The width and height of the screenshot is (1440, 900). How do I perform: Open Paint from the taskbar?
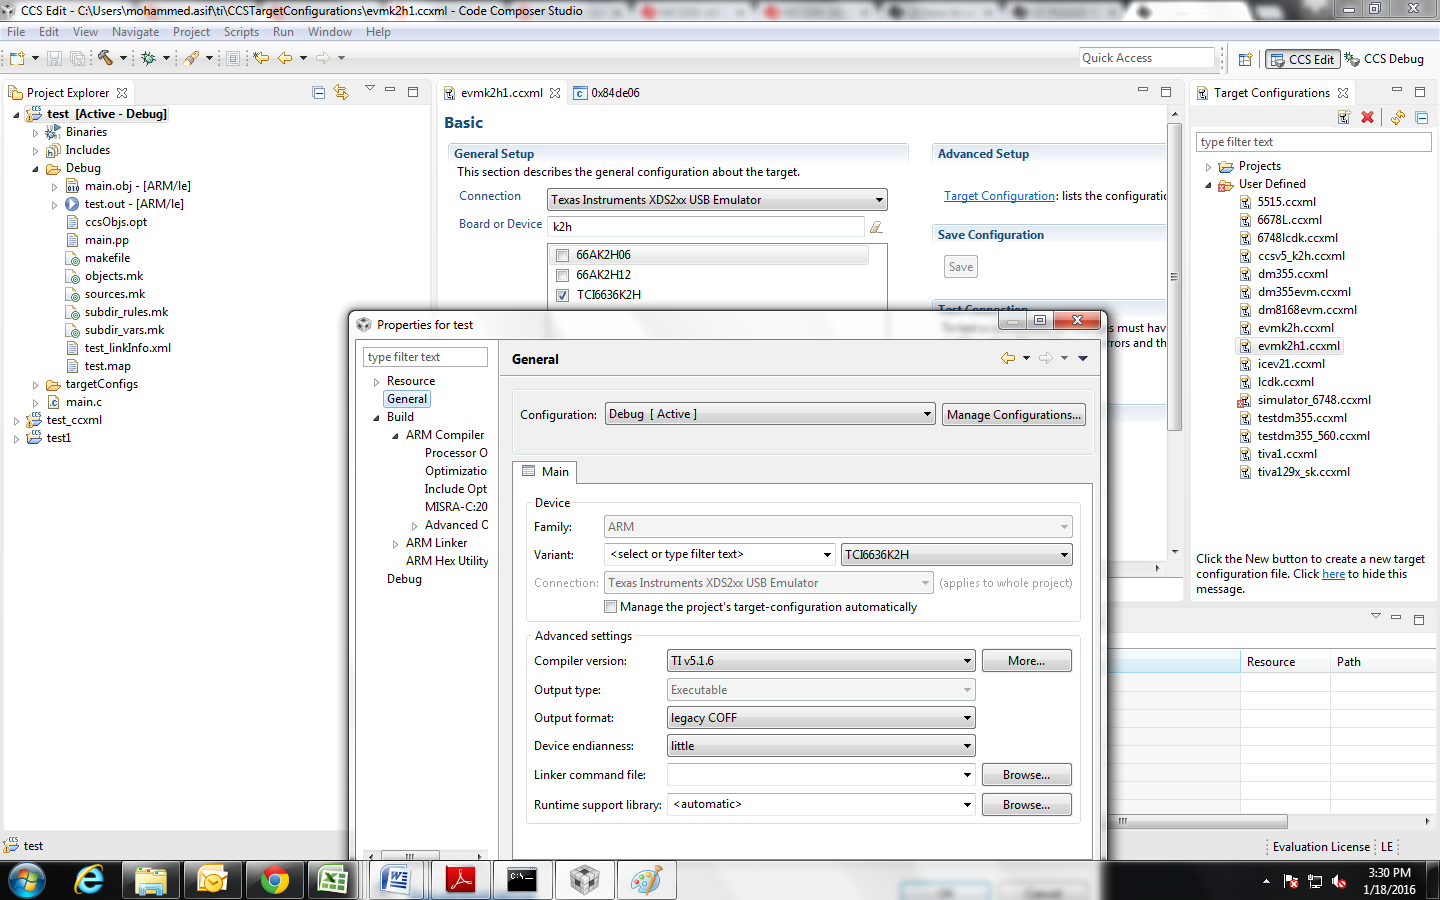(646, 880)
